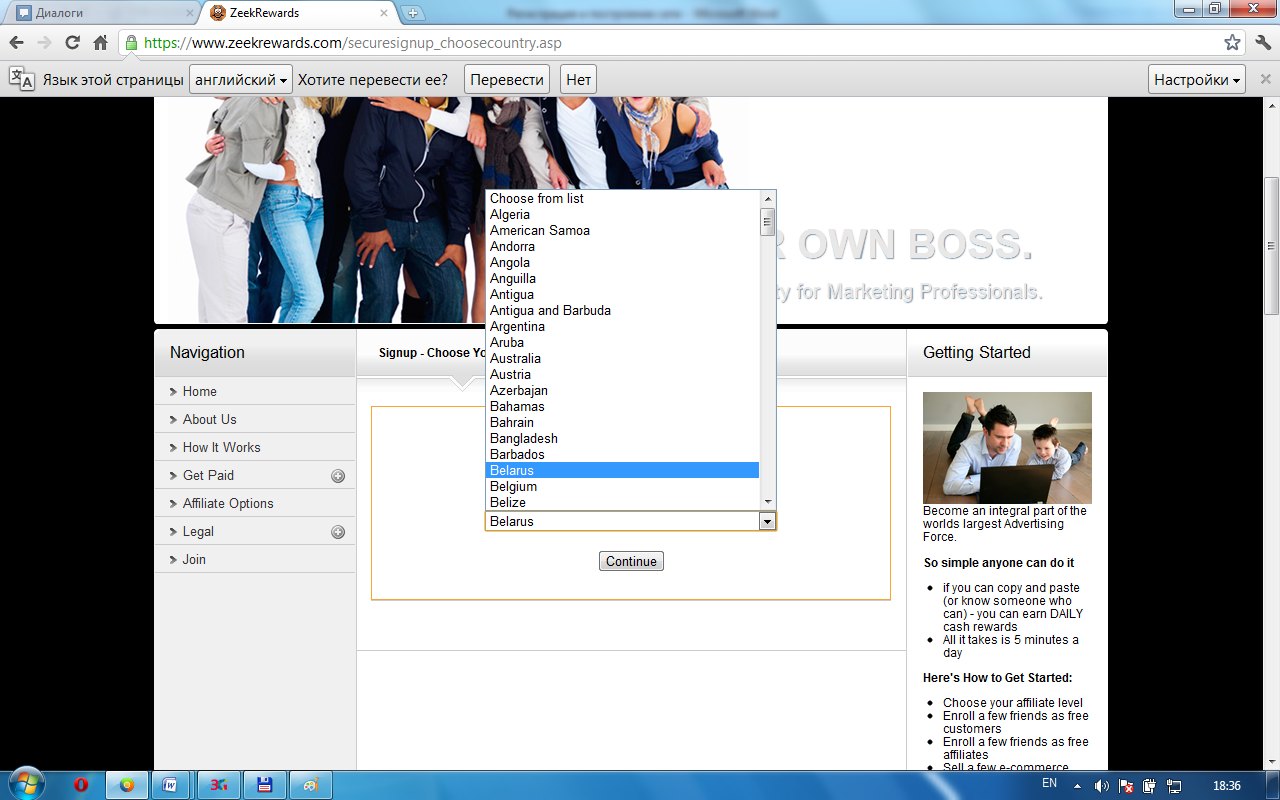
Task: Click the country dropdown arrow
Action: coord(767,521)
